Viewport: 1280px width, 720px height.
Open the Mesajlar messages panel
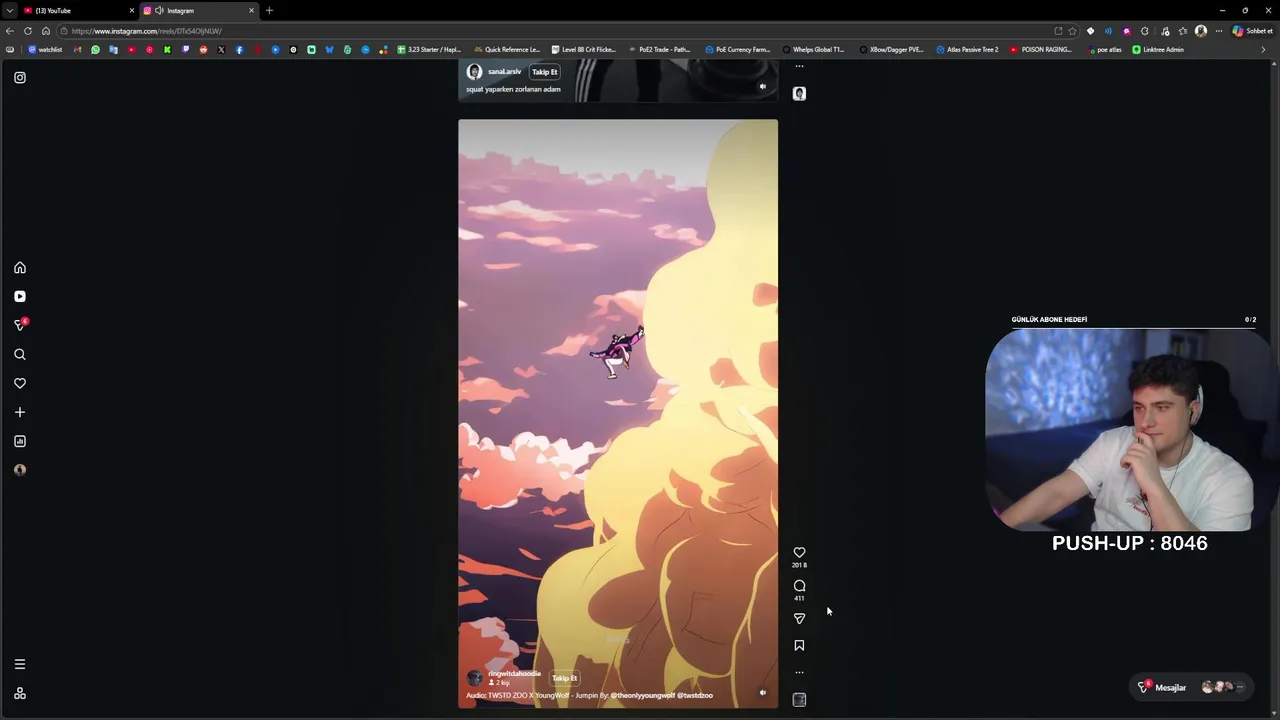(x=1190, y=687)
